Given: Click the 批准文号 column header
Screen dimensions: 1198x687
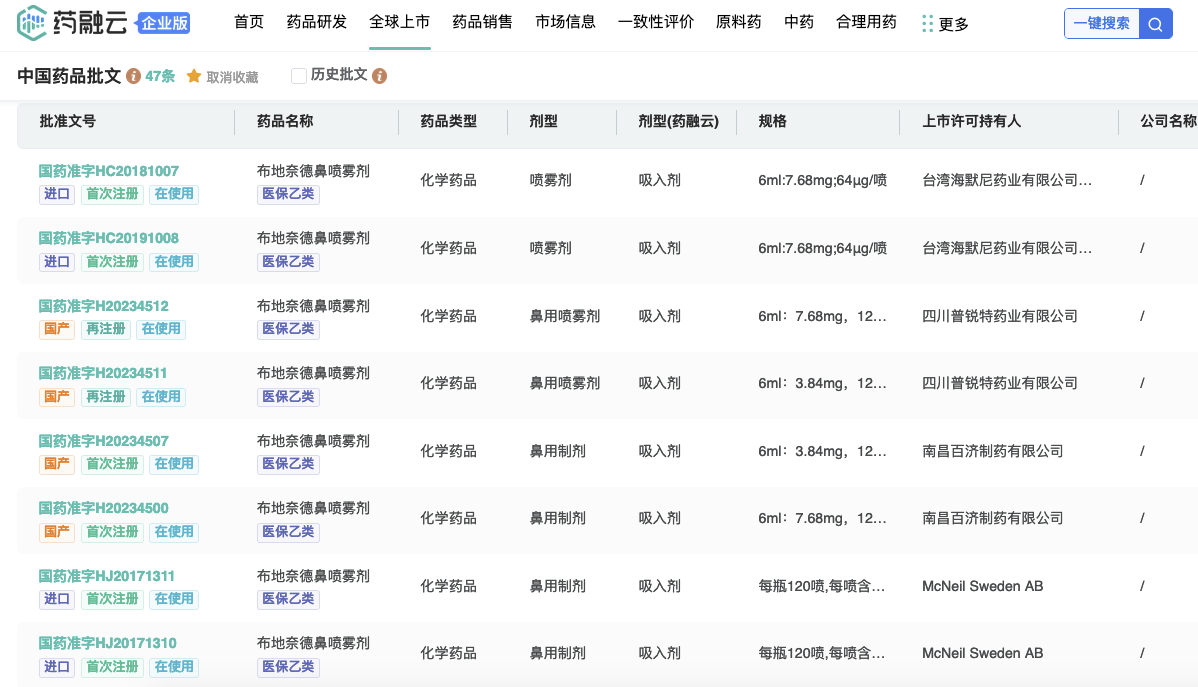Looking at the screenshot, I should [x=68, y=121].
